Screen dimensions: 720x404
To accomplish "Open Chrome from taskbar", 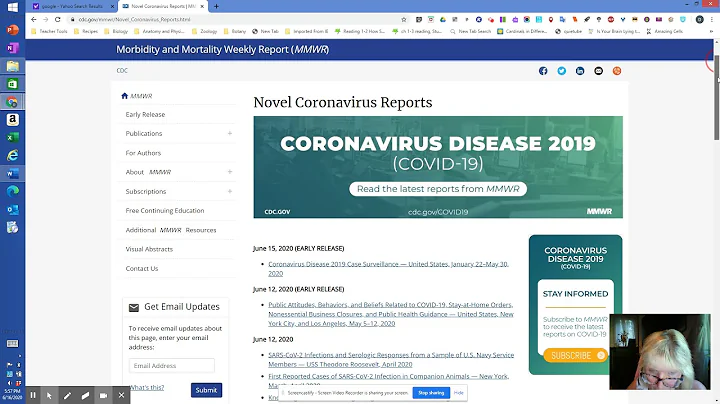I will tap(12, 101).
